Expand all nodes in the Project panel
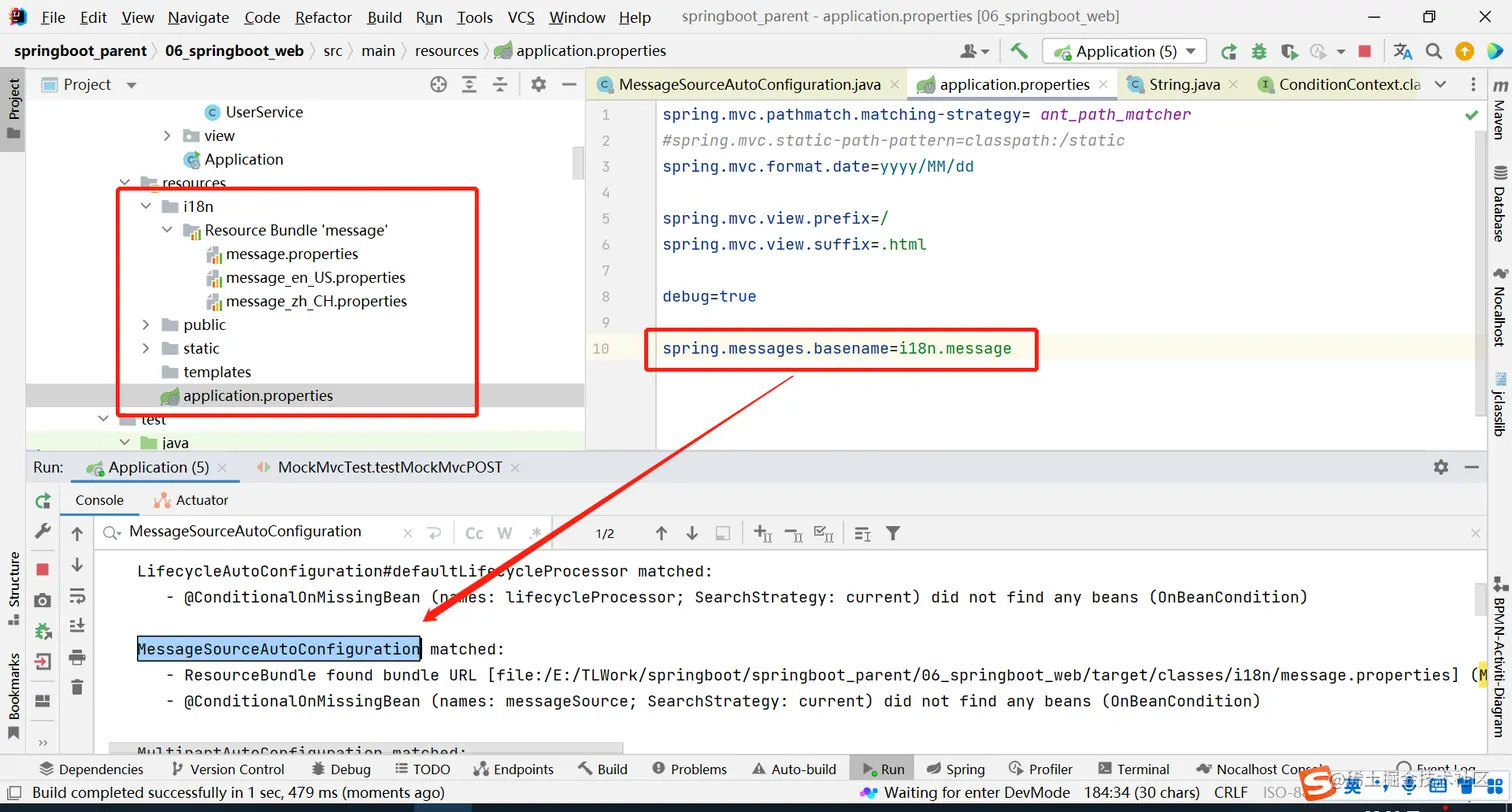Image resolution: width=1512 pixels, height=812 pixels. [x=469, y=85]
